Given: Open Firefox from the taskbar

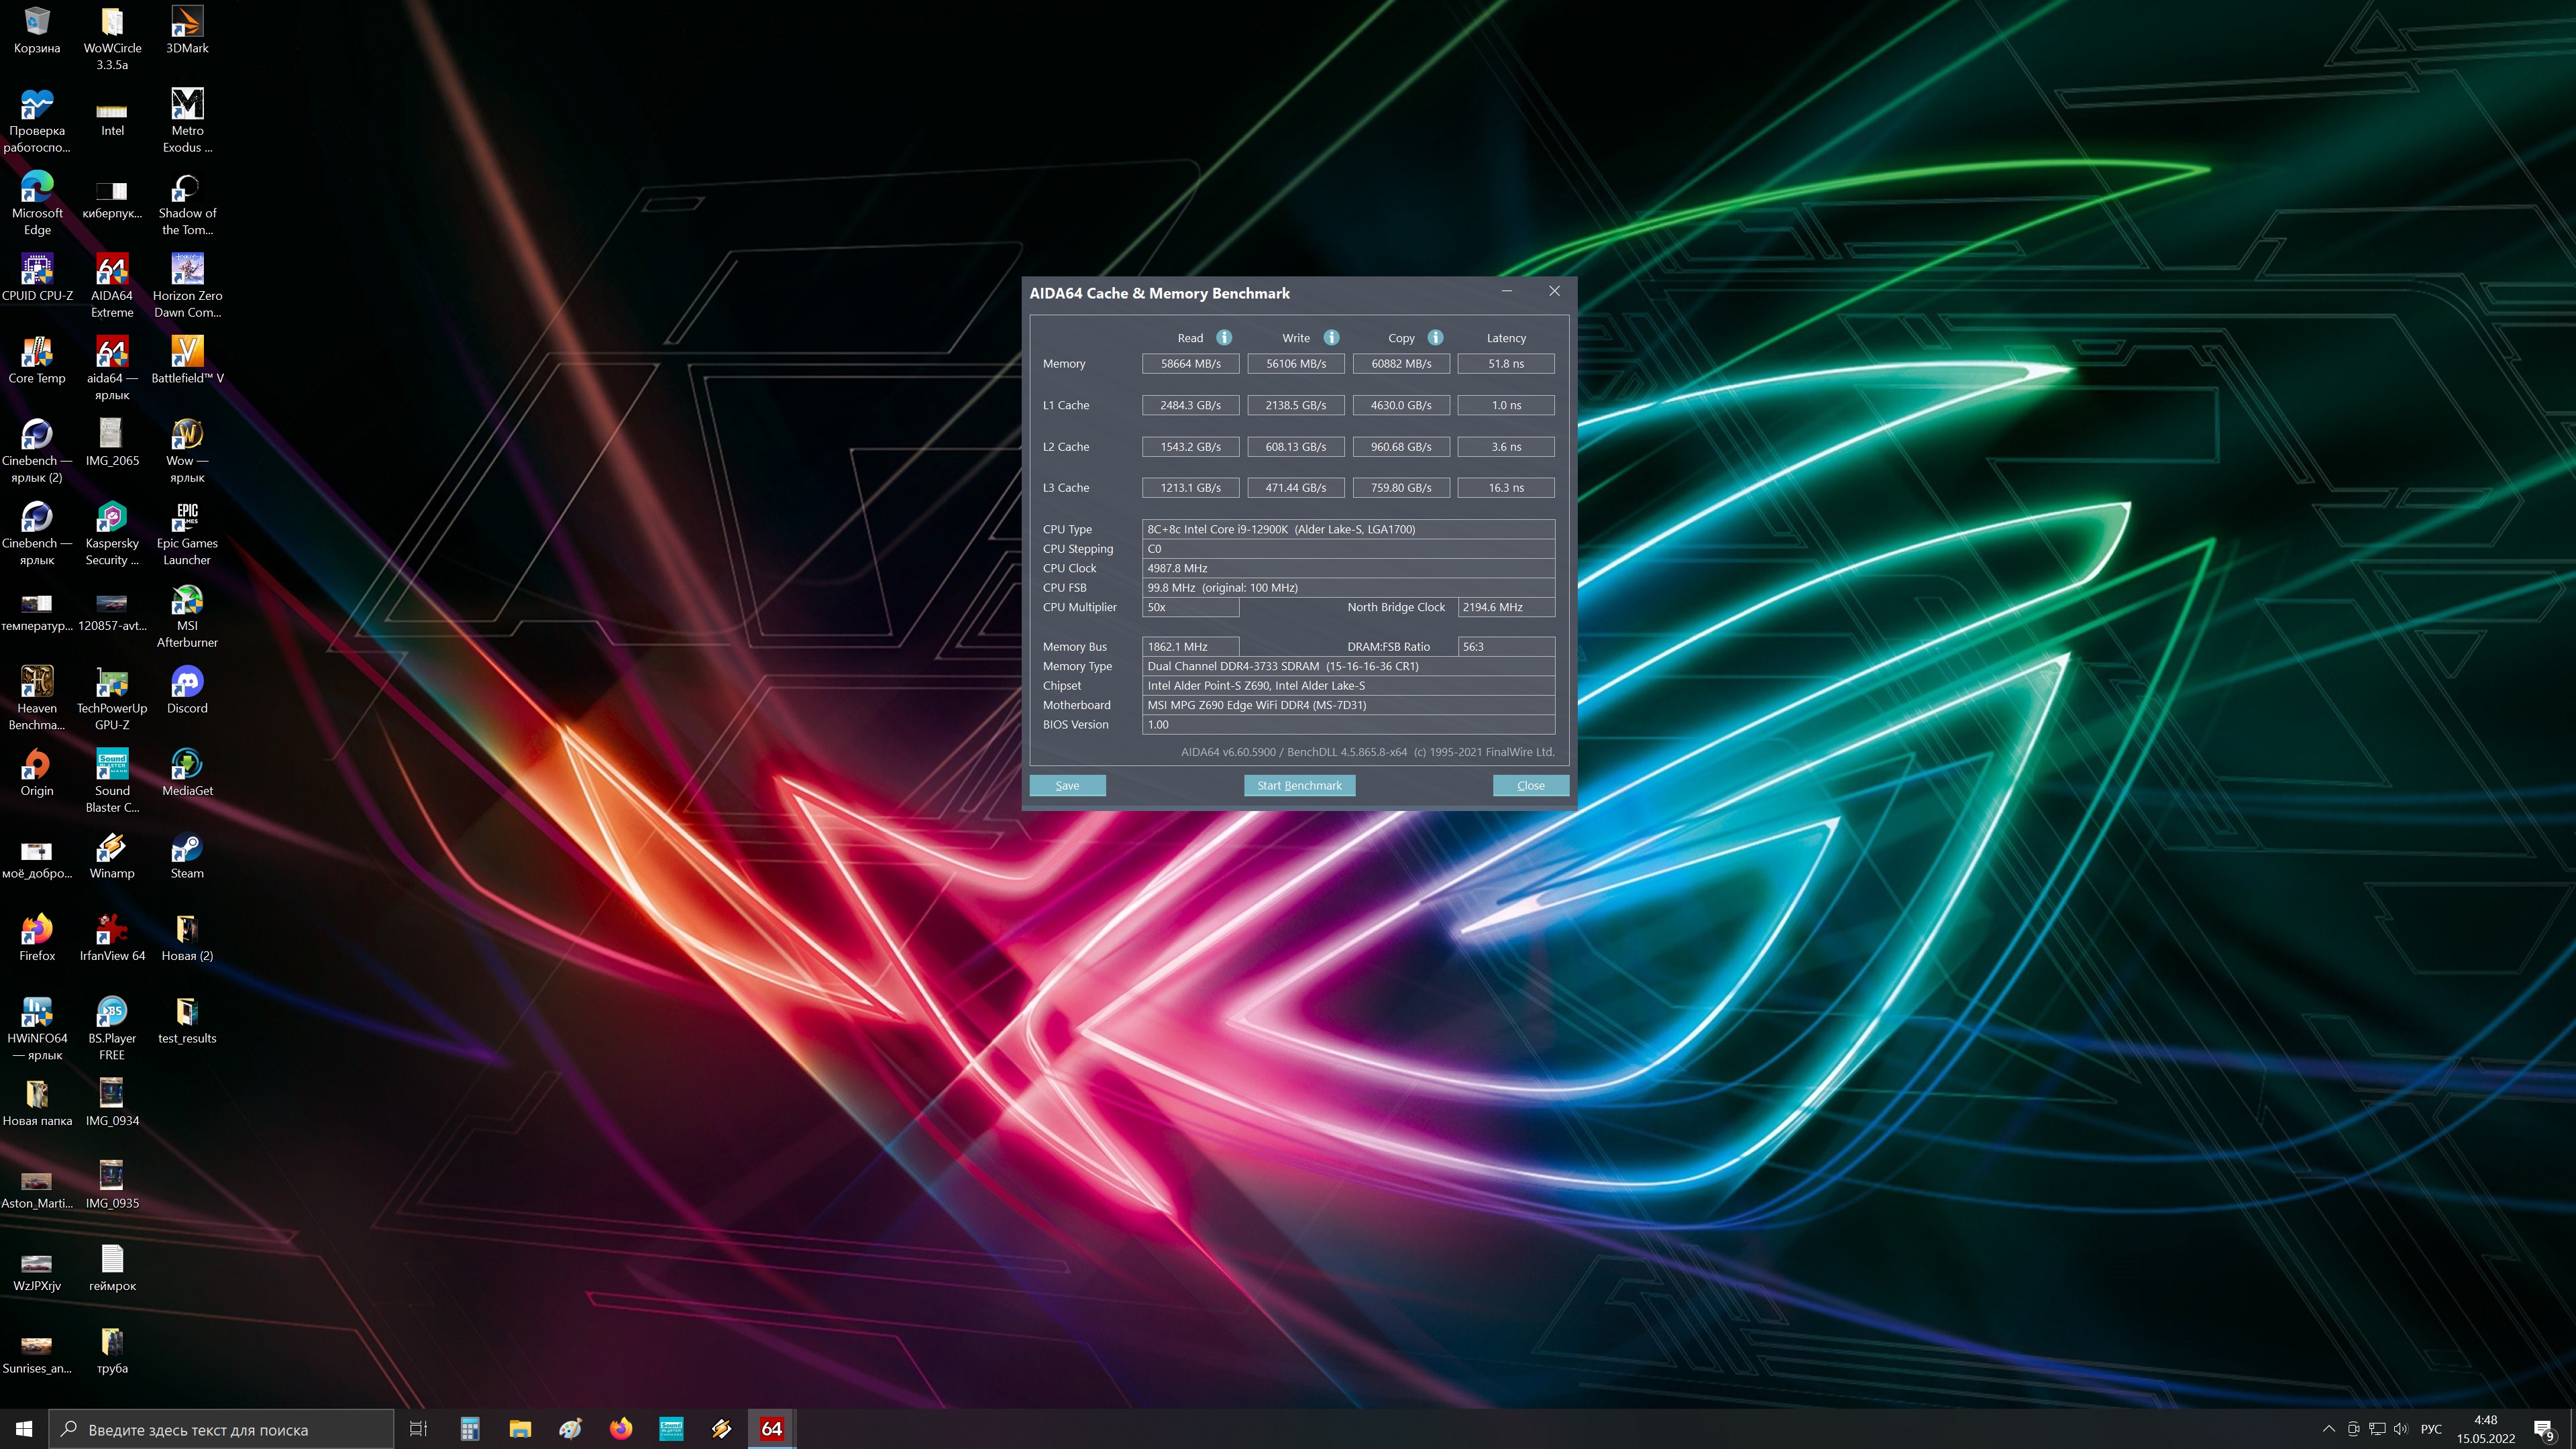Looking at the screenshot, I should (x=621, y=1428).
